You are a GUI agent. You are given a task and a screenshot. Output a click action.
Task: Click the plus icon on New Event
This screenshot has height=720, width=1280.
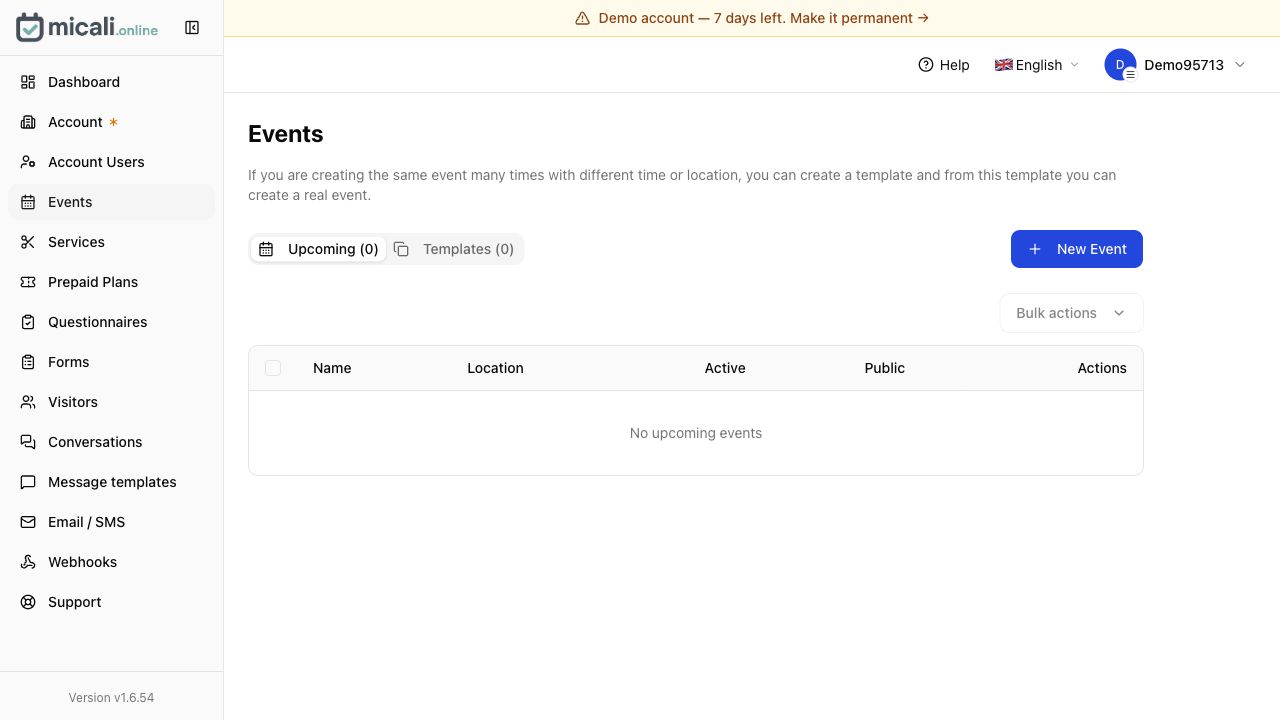click(1035, 249)
